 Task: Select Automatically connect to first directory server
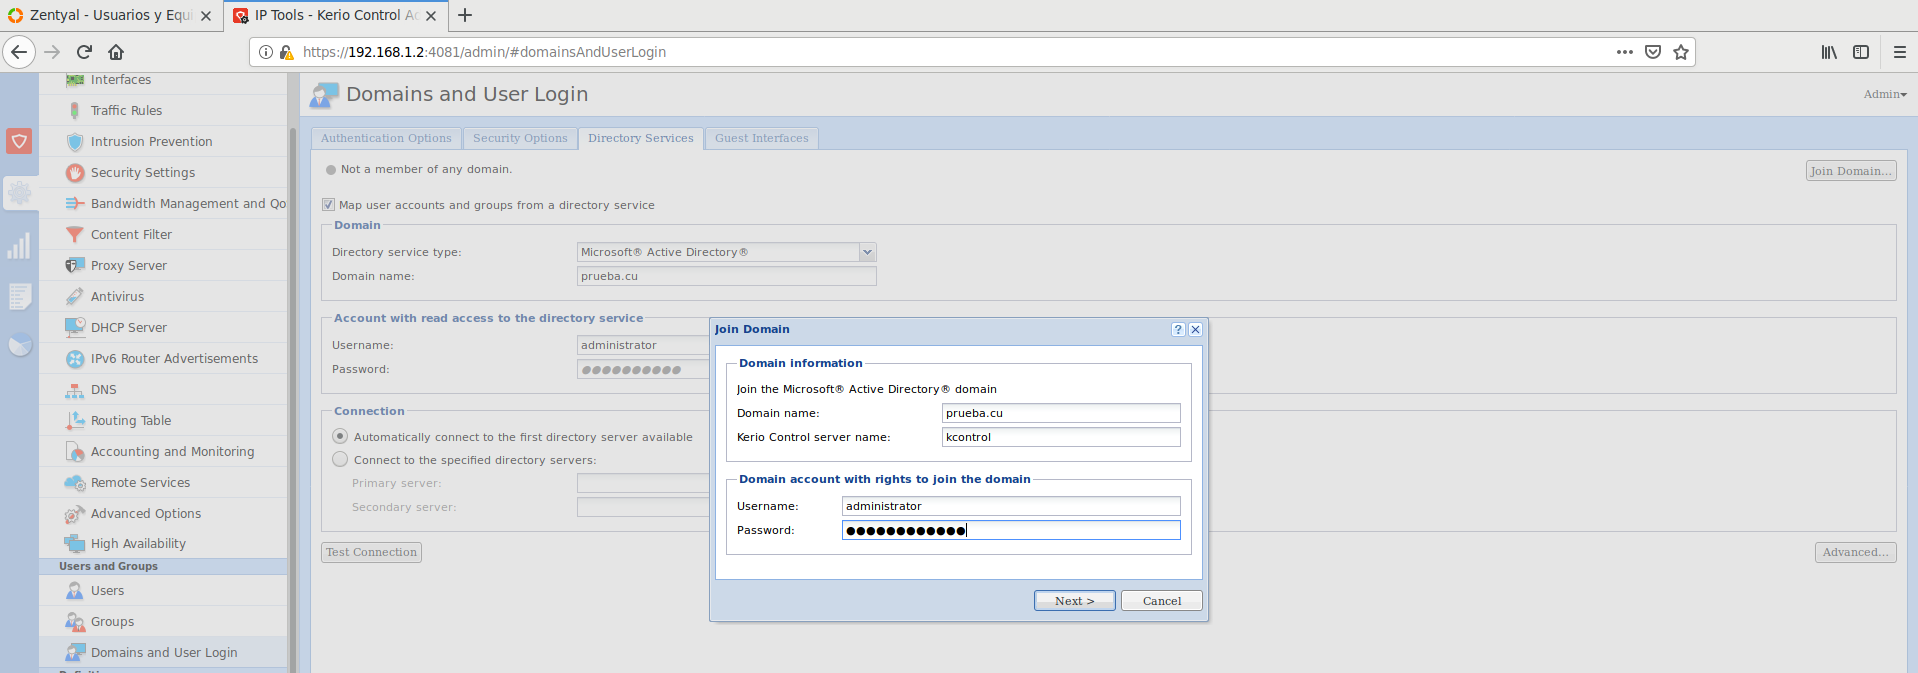pos(340,436)
